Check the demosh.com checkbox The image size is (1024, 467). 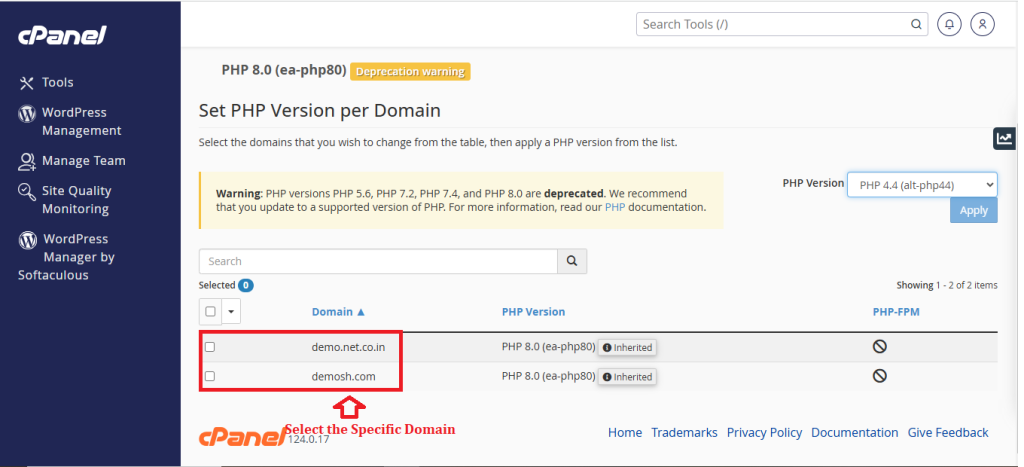(x=210, y=376)
